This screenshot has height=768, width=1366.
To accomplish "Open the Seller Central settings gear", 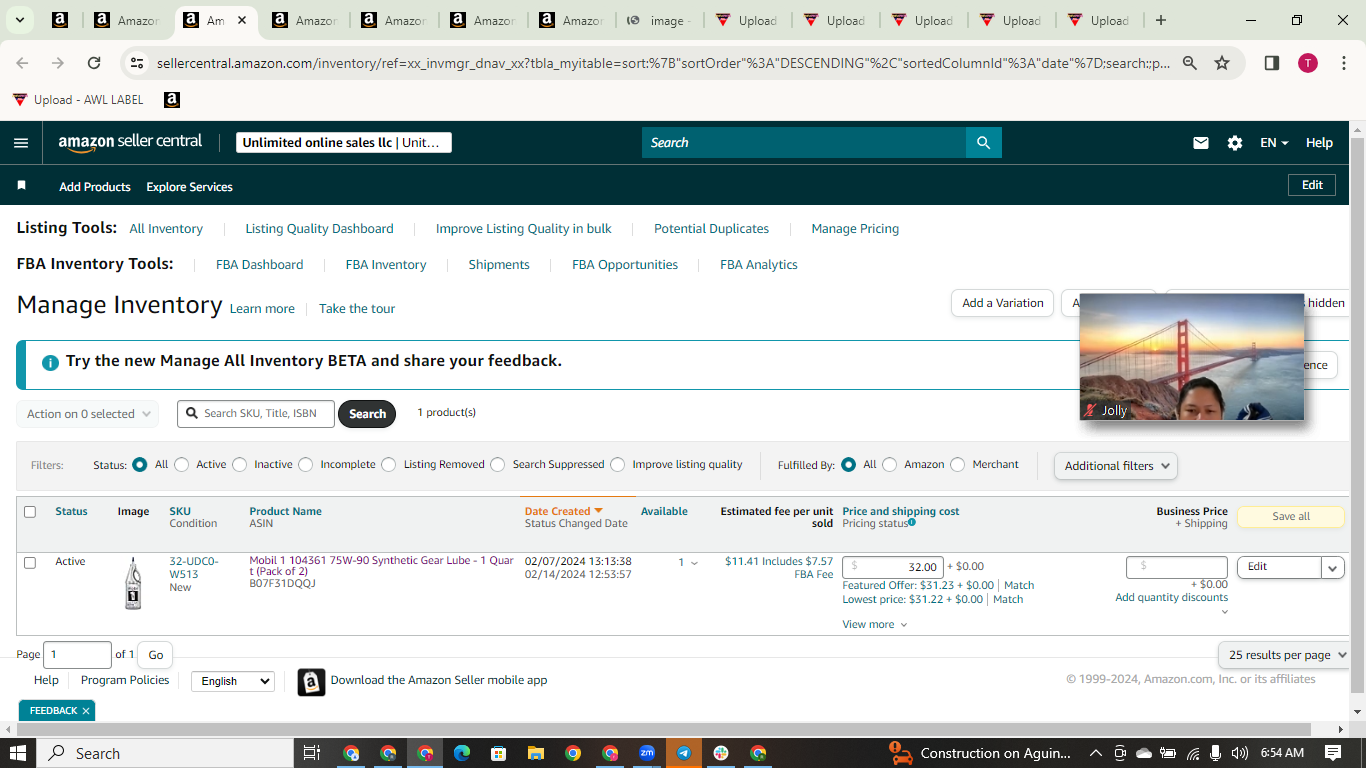I will point(1235,143).
